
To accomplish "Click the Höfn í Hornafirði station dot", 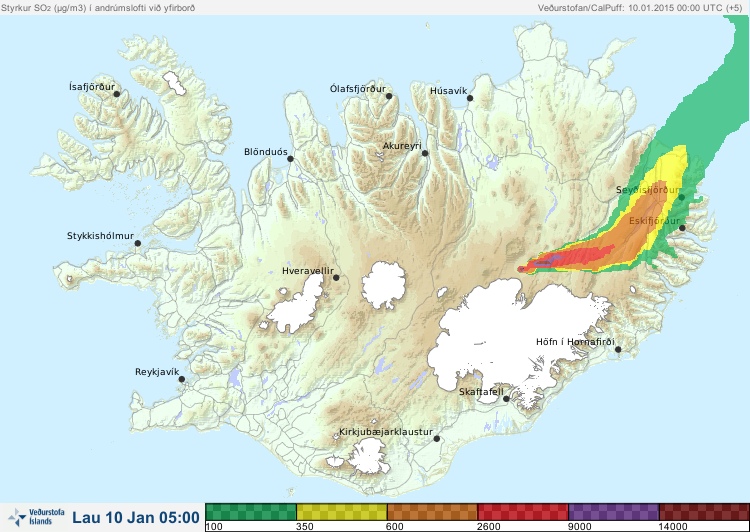I will (618, 350).
